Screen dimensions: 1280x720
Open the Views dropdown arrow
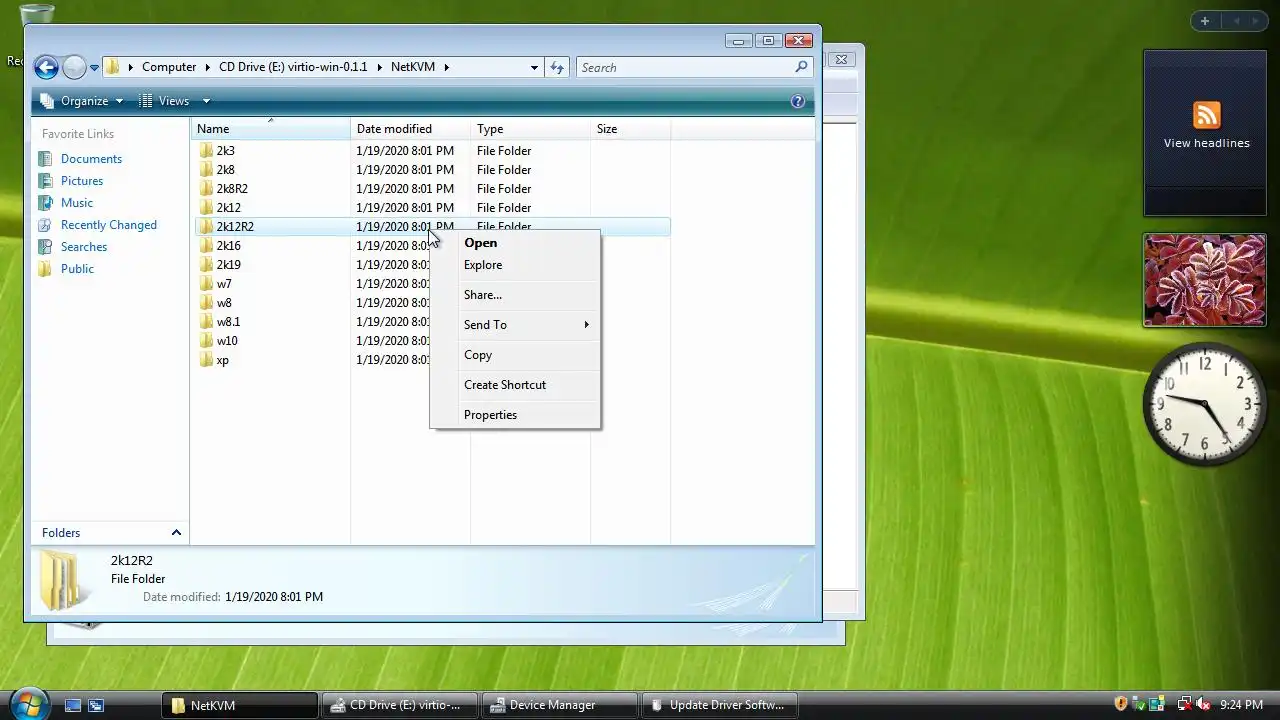click(x=206, y=101)
